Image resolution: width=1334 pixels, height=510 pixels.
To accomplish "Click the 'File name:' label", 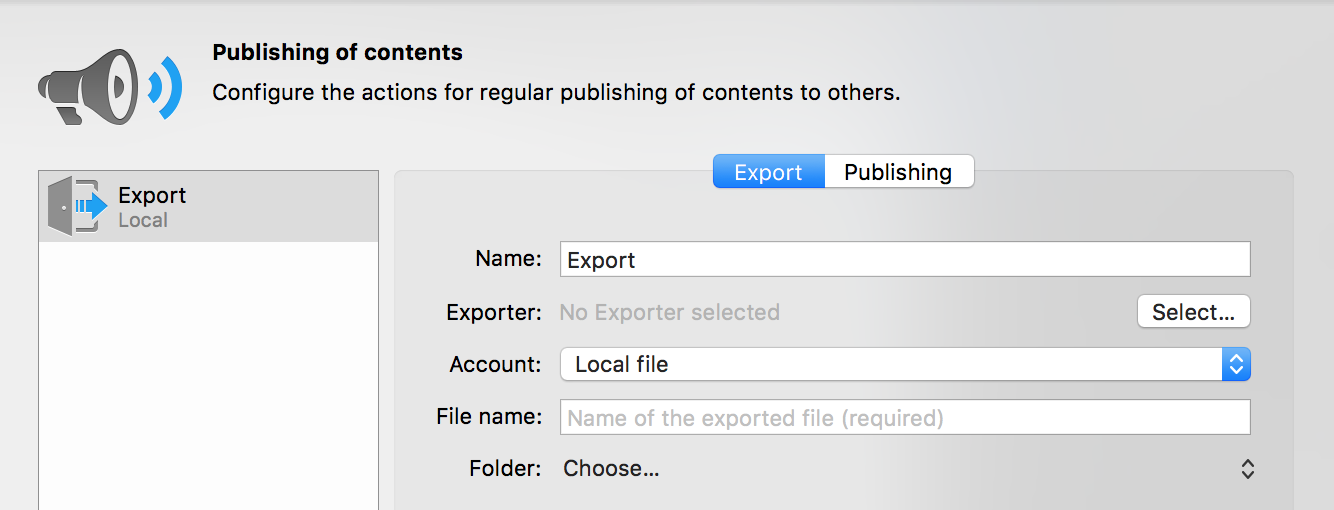I will [489, 416].
